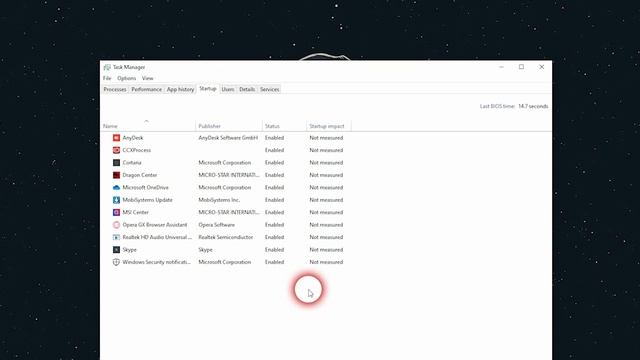Select the MobiSystems Update row name

(147, 200)
